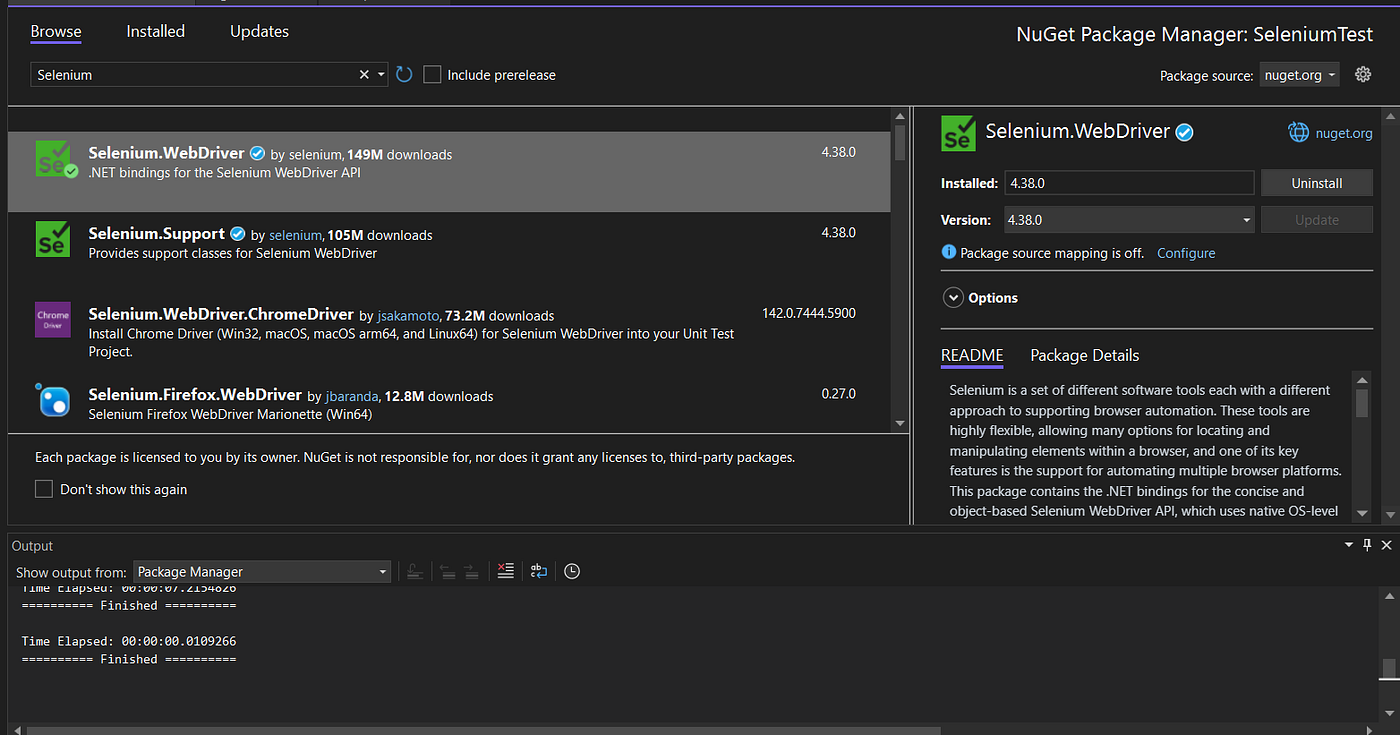Click the Selenium.Firefox.WebDriver package icon
The height and width of the screenshot is (735, 1400).
[x=53, y=399]
